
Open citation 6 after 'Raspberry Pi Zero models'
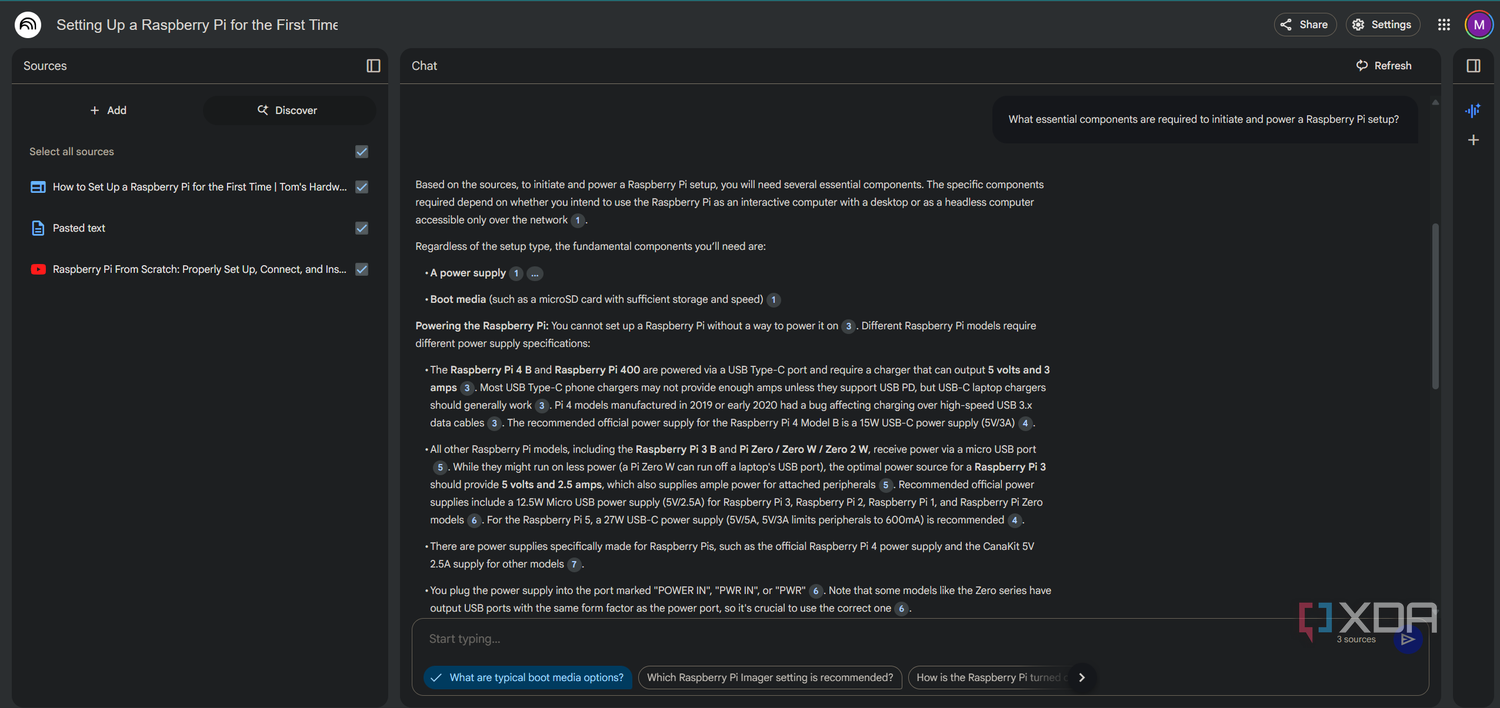474,520
